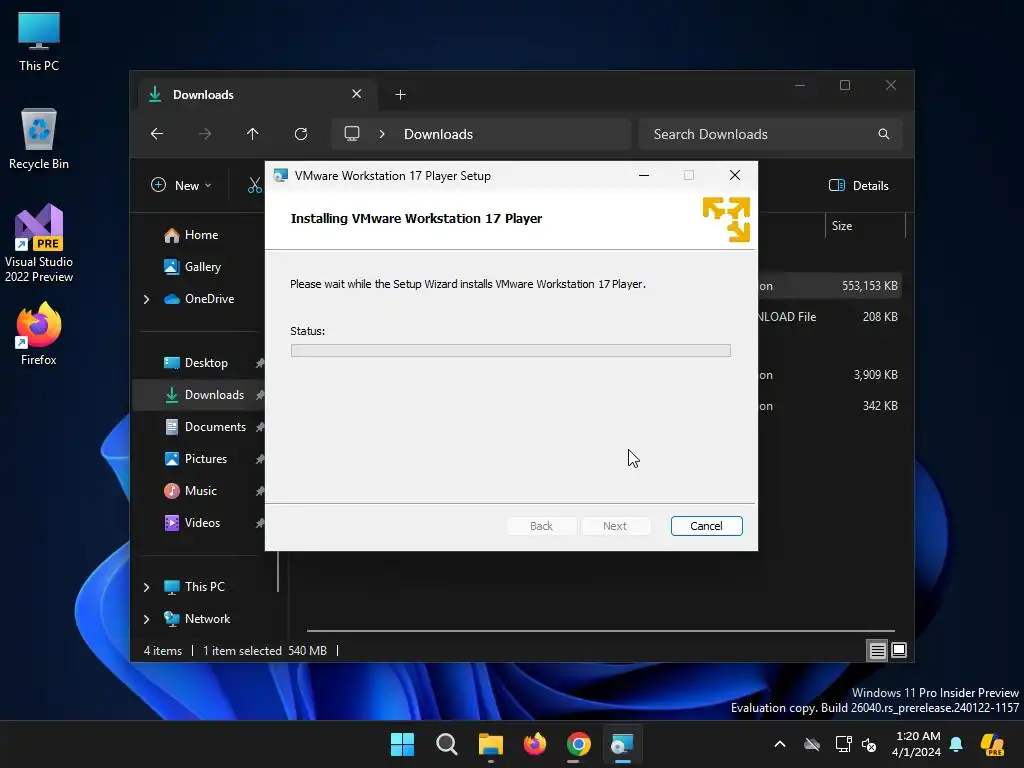Refresh the Downloads folder
Image resolution: width=1024 pixels, height=768 pixels.
point(301,134)
